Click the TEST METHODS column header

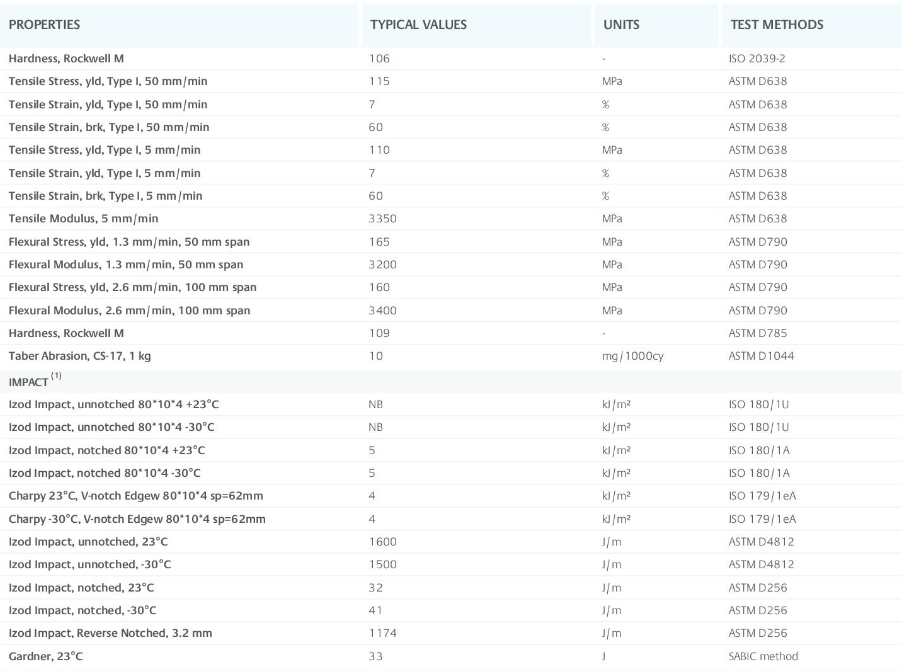[776, 24]
